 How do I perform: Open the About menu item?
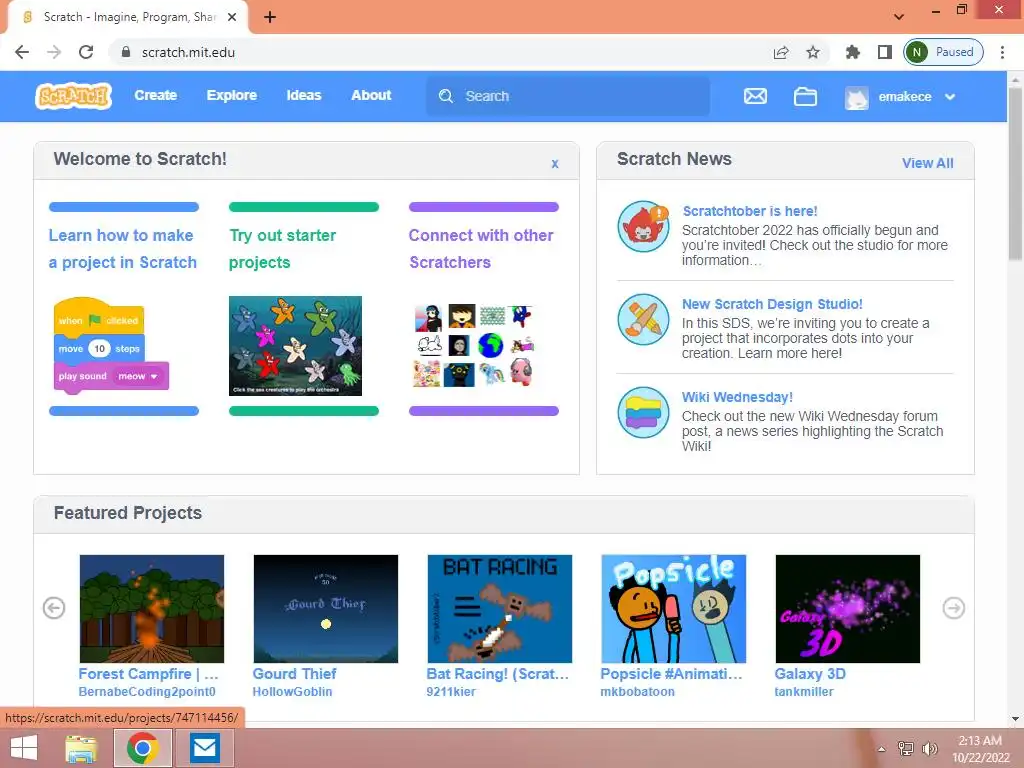[x=371, y=95]
